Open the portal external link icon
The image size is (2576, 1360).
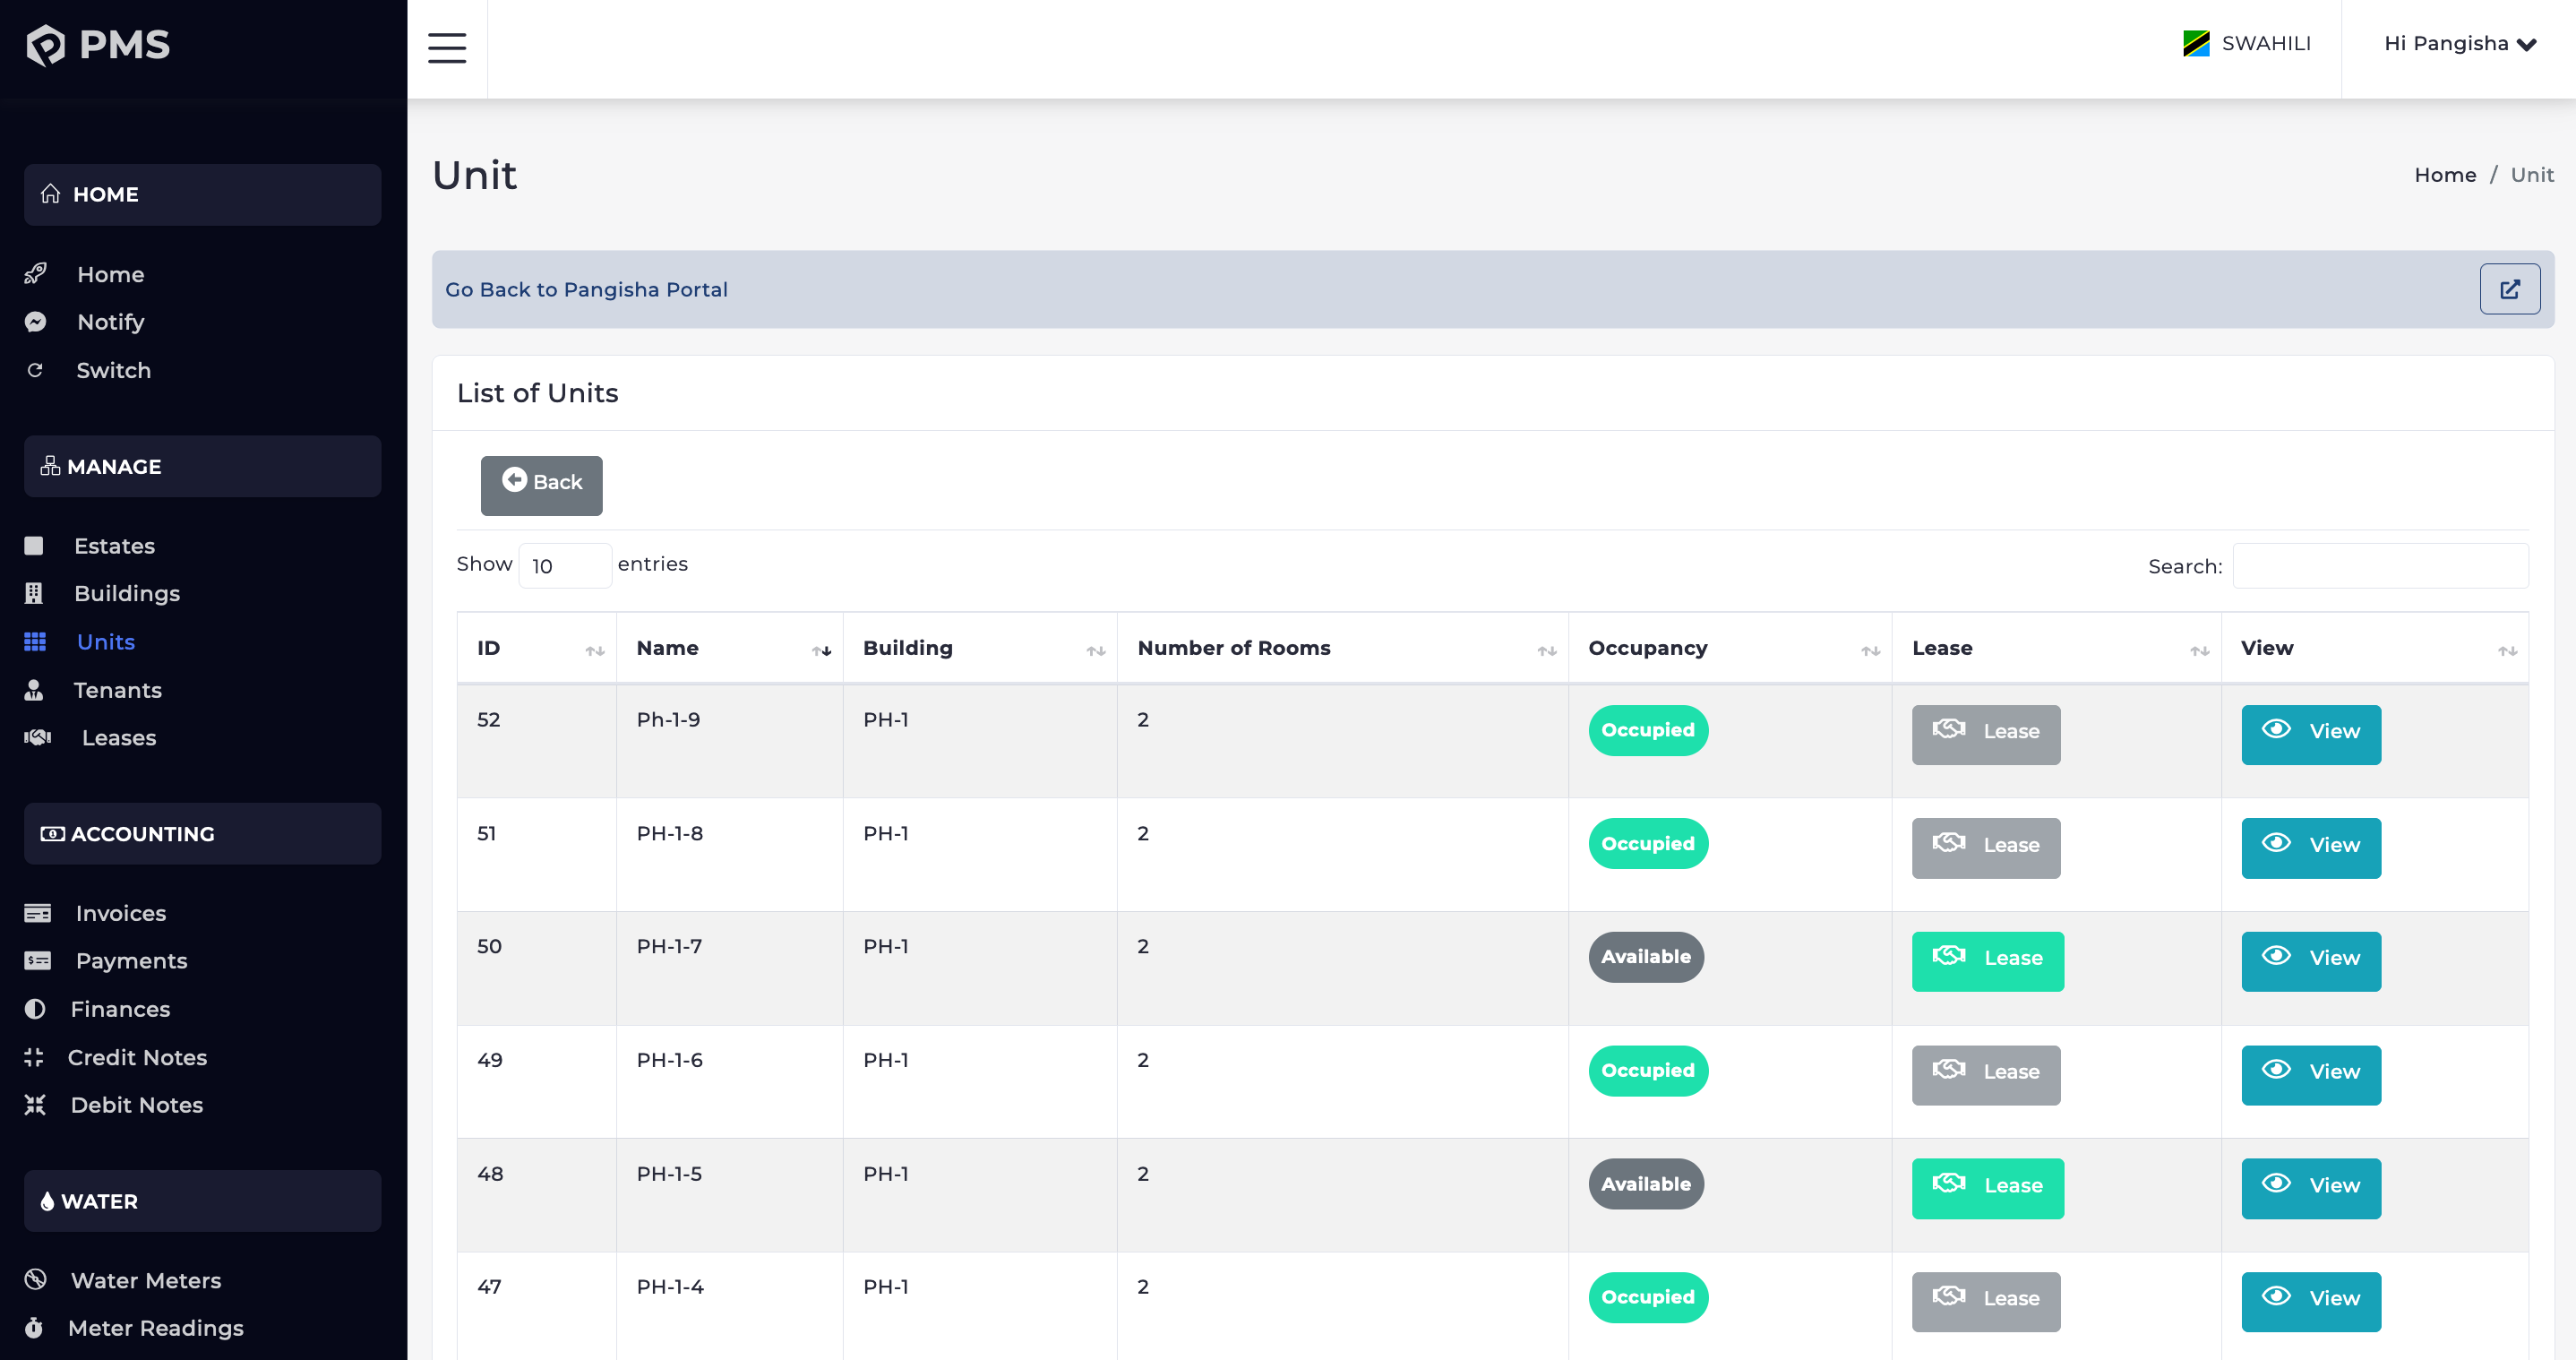pos(2510,289)
